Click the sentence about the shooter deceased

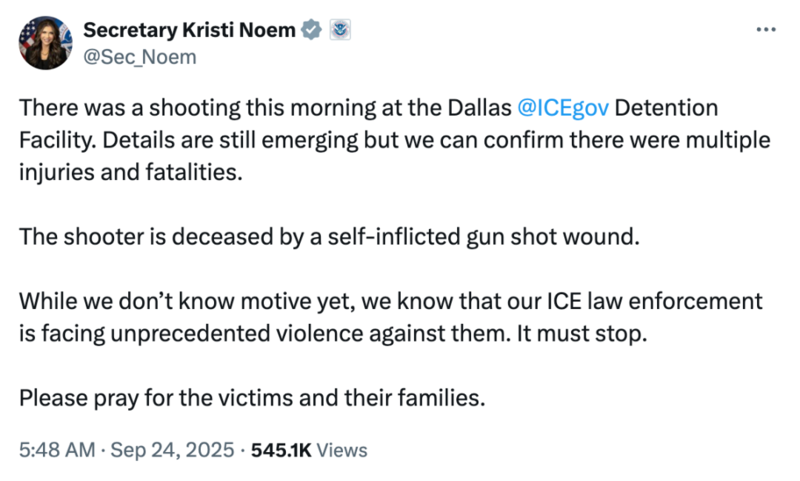(328, 237)
